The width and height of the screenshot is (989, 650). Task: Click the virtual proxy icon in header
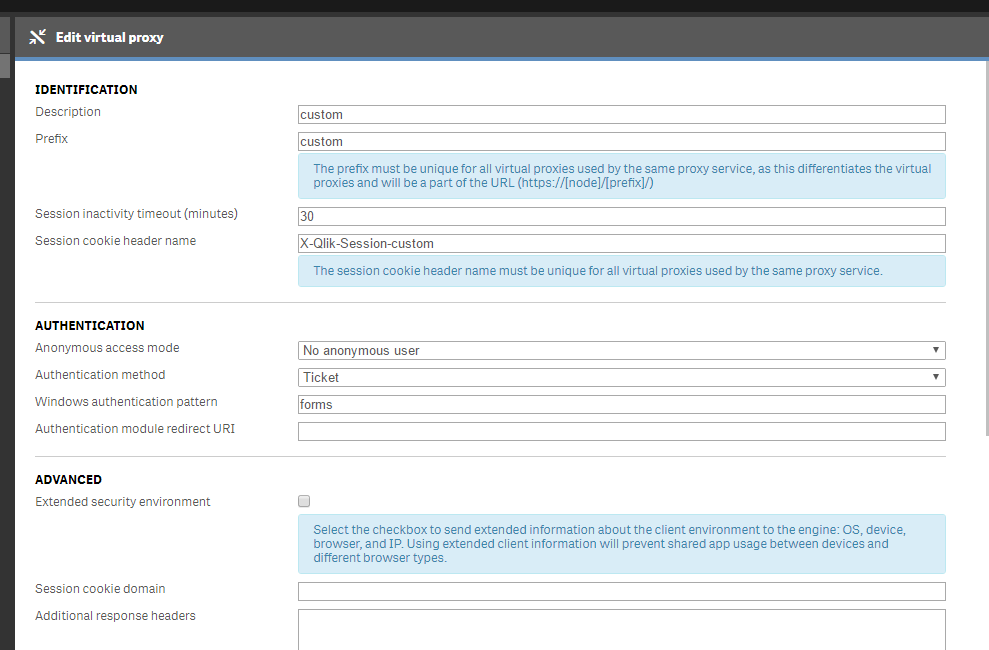click(38, 38)
